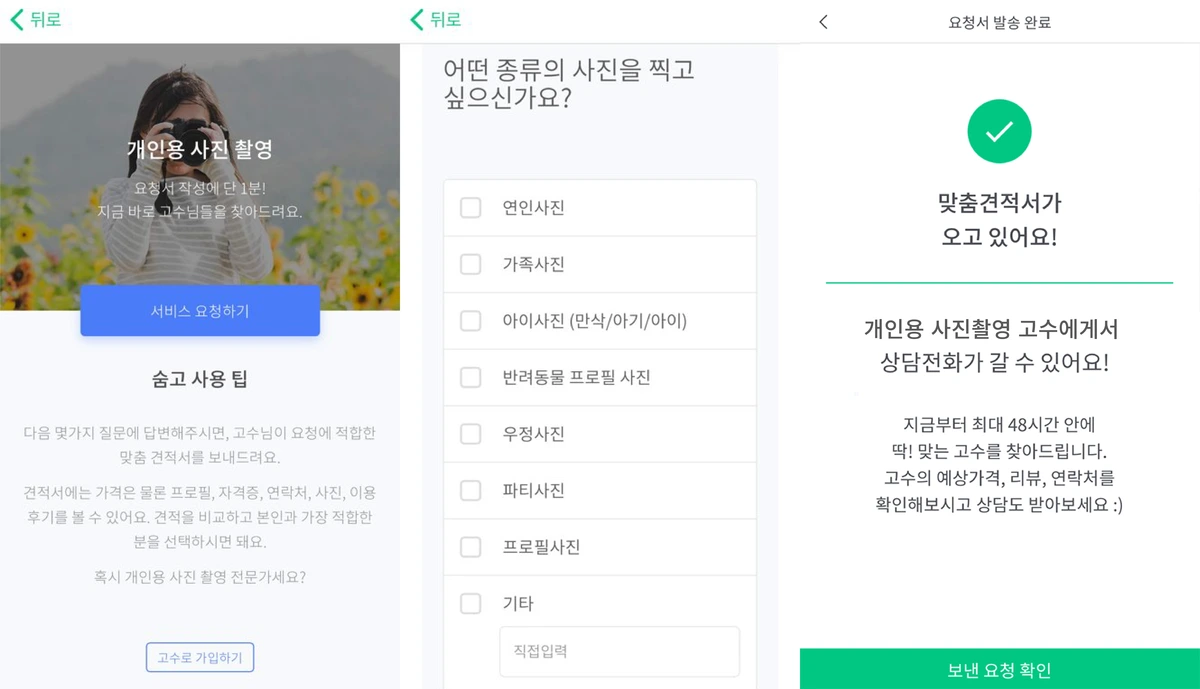Tap the green checkmark circle icon
Viewport: 1200px width, 689px height.
tap(999, 131)
